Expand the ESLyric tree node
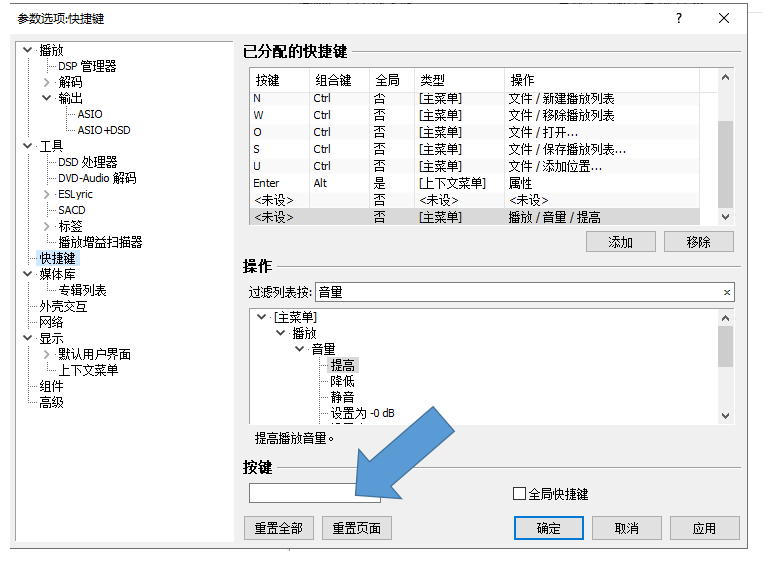This screenshot has height=567, width=772. pyautogui.click(x=47, y=194)
